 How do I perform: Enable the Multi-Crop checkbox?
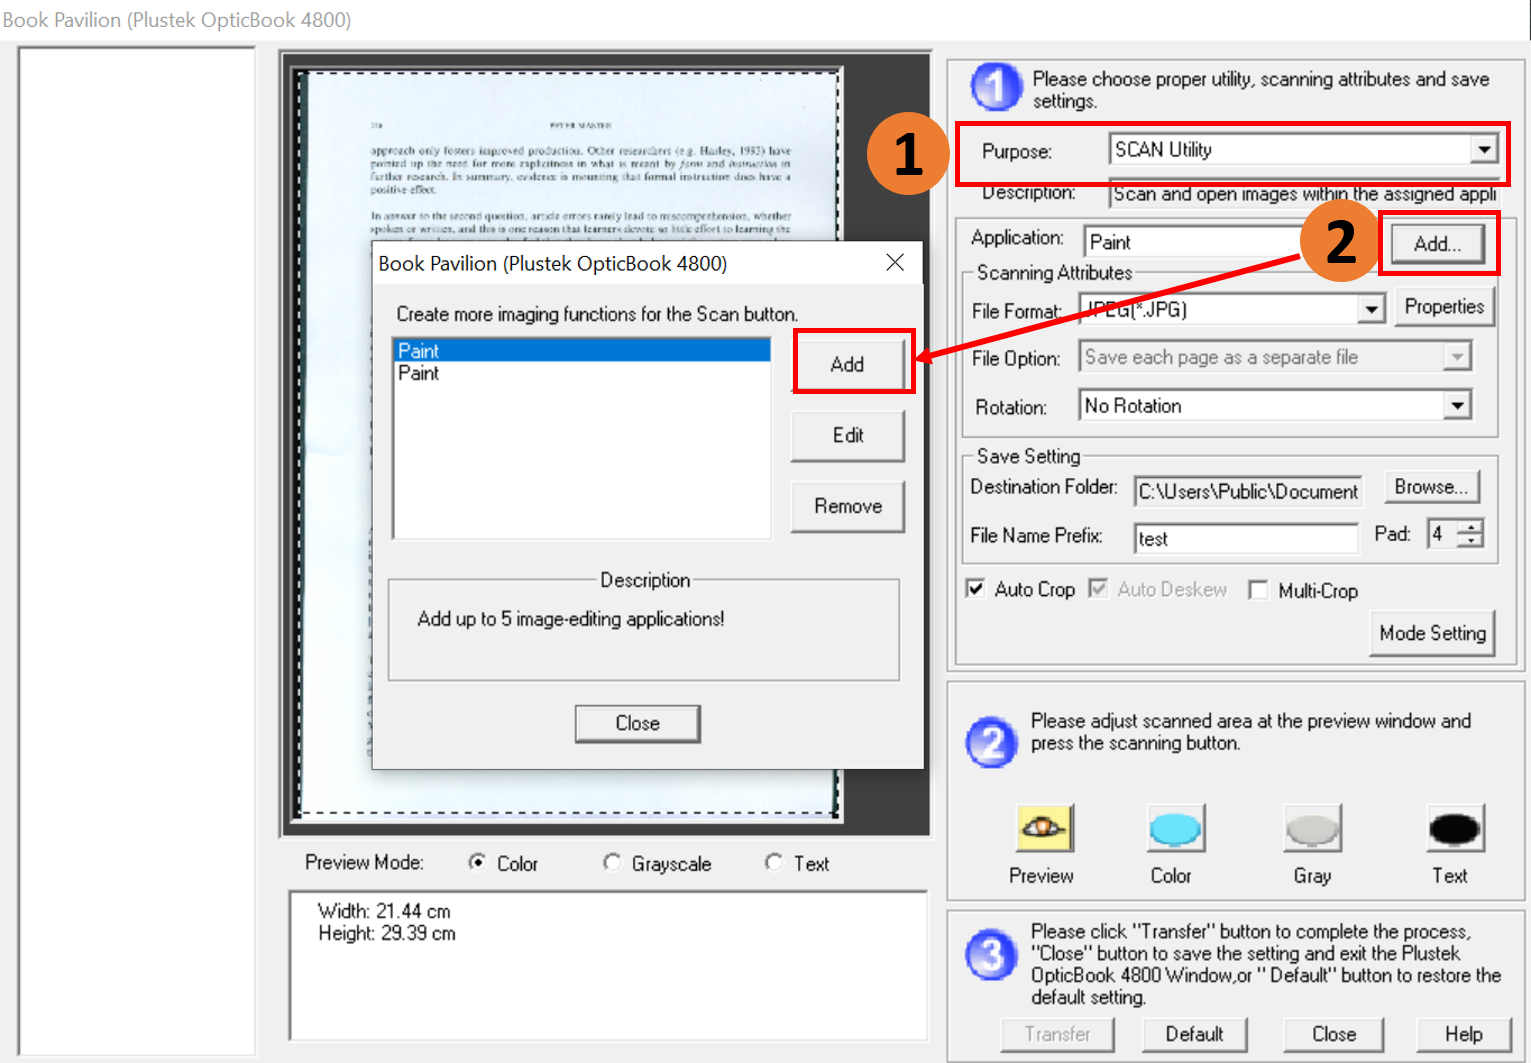(x=1258, y=590)
